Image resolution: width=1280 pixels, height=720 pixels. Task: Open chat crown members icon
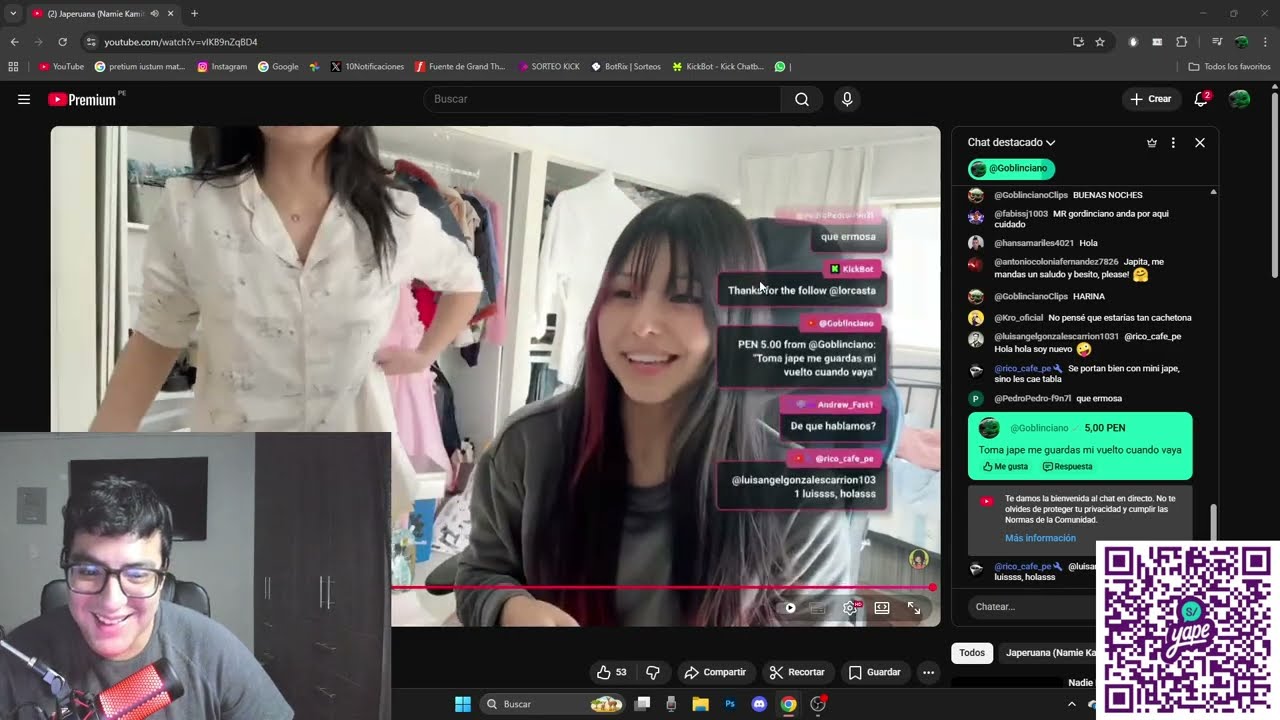click(x=1152, y=143)
